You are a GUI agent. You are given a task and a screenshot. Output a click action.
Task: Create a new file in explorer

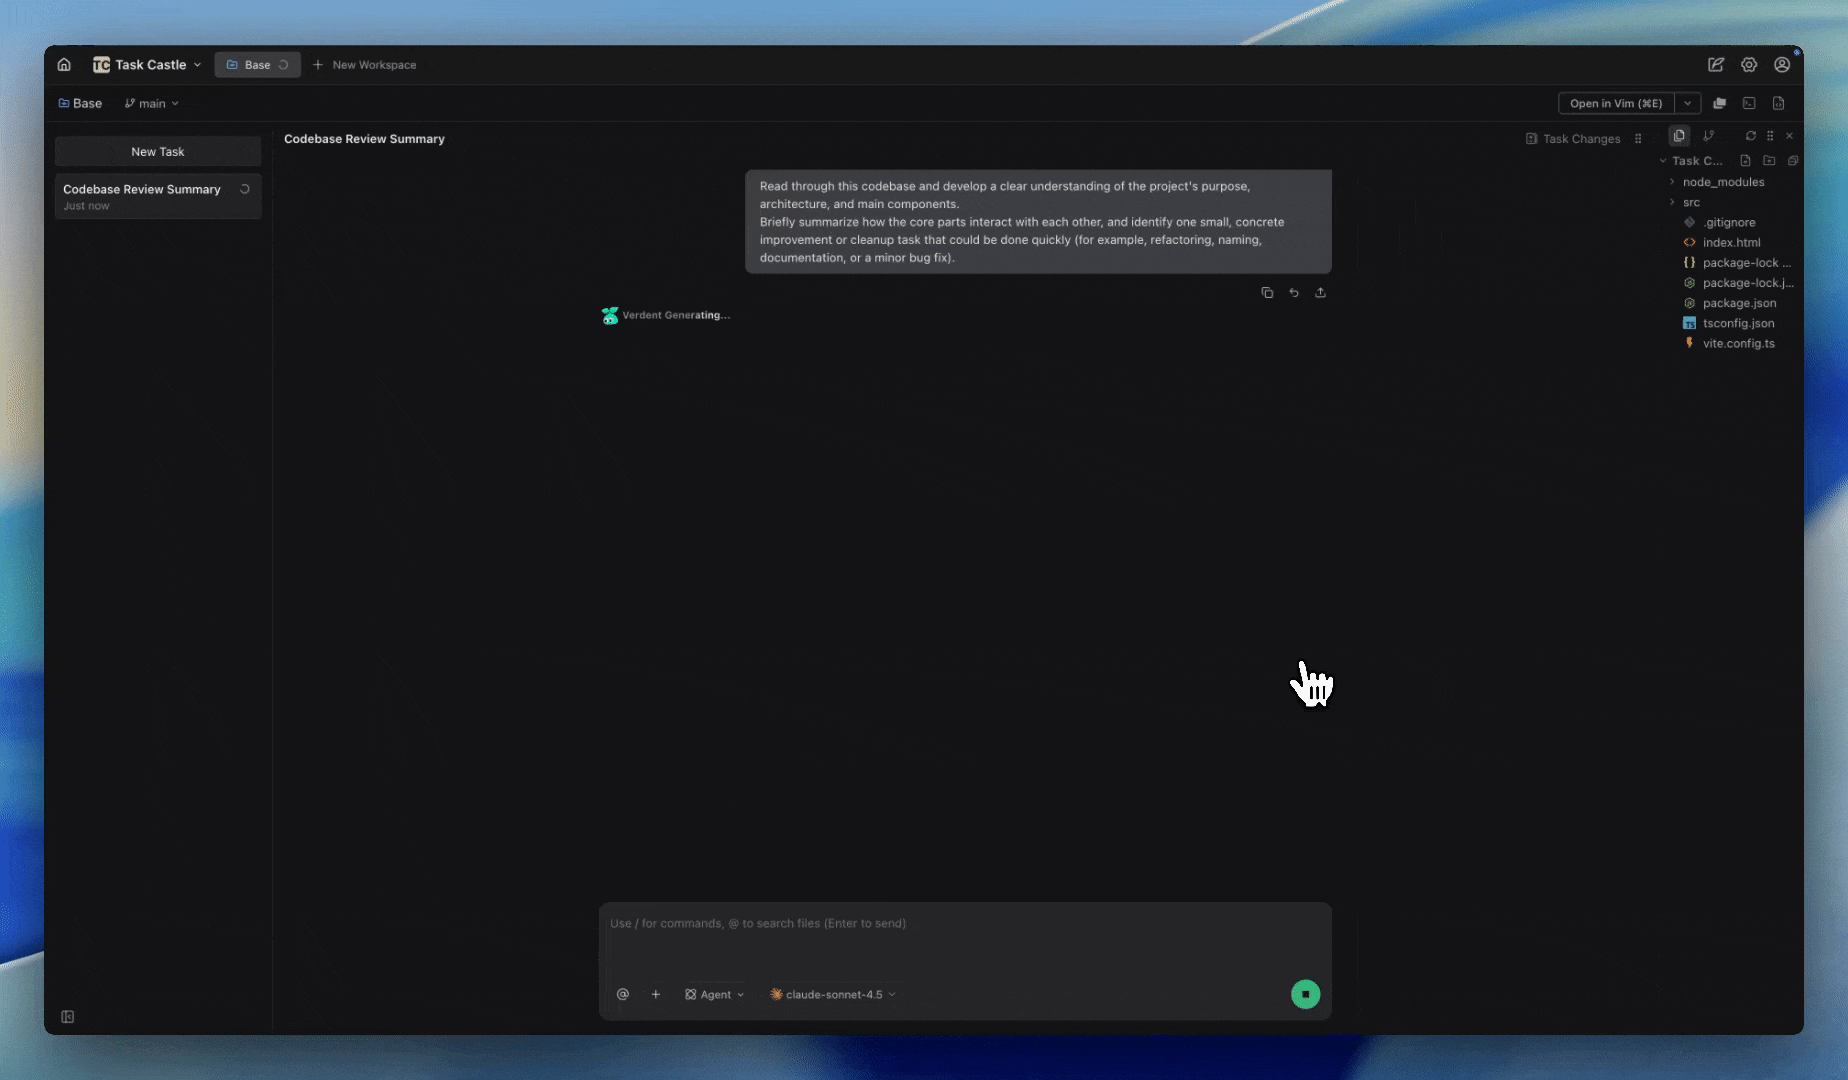1745,161
